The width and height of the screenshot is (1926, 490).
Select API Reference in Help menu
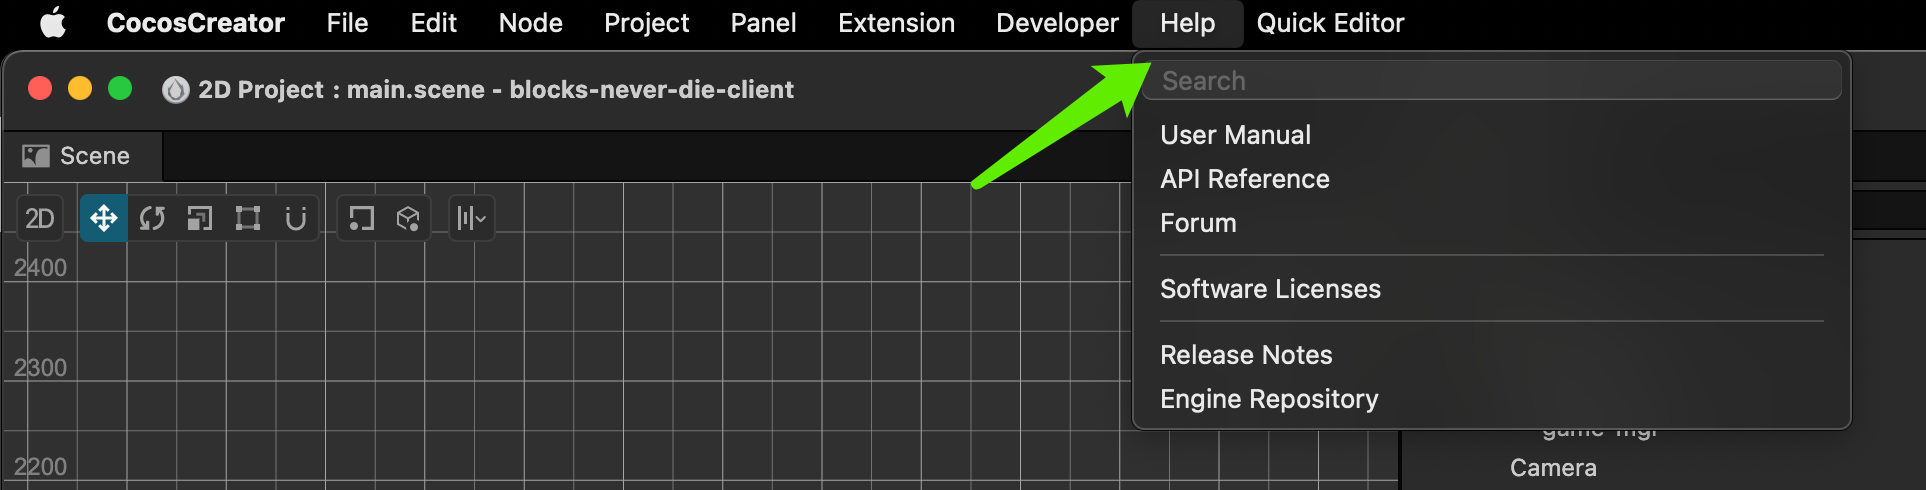pos(1245,179)
